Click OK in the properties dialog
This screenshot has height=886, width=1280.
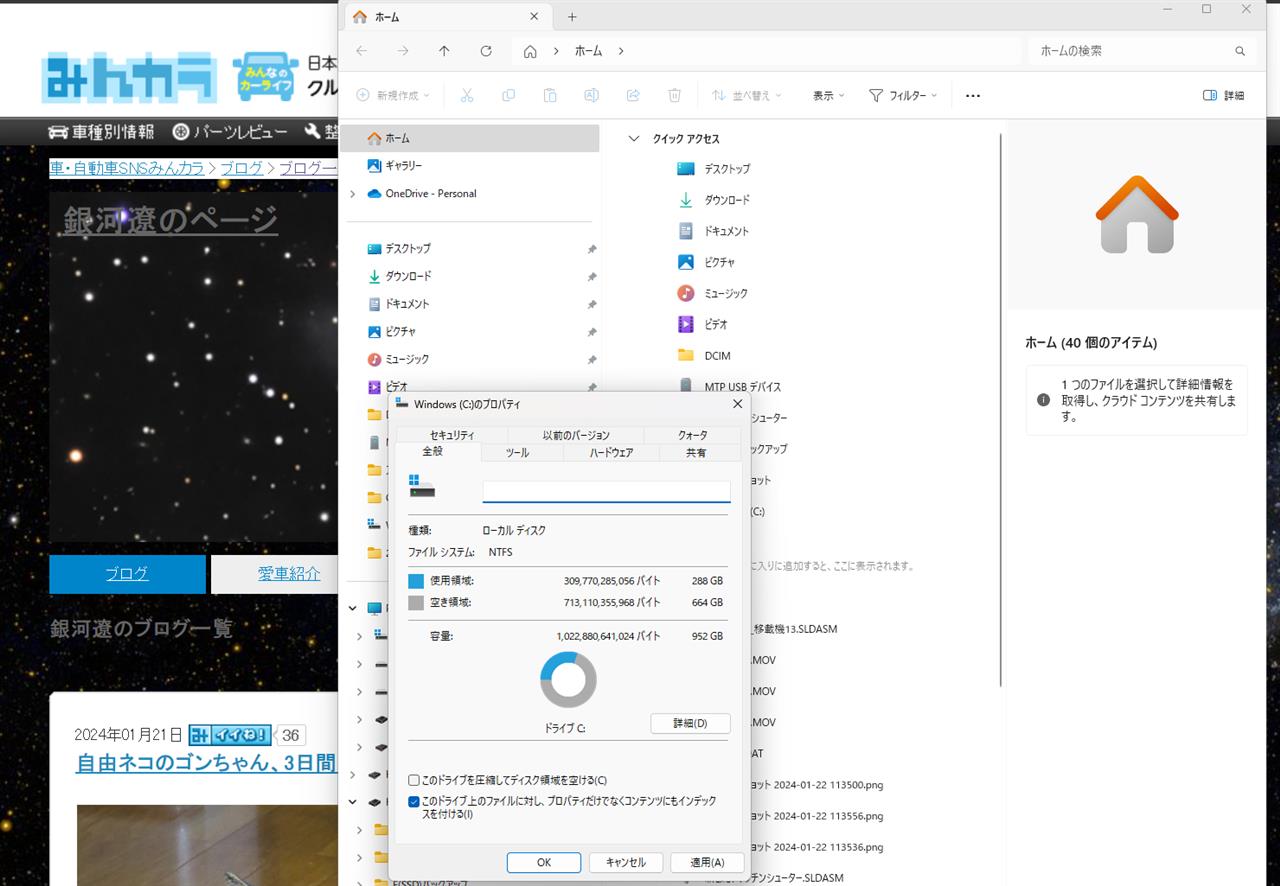click(544, 862)
